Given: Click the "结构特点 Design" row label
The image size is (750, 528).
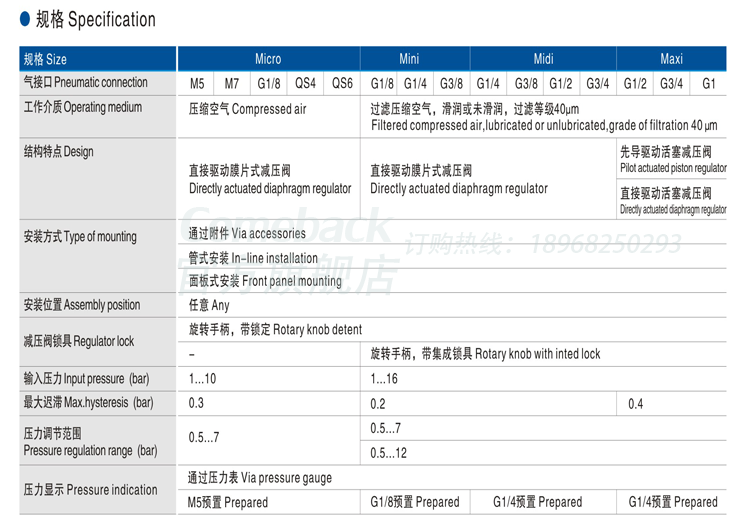Looking at the screenshot, I should coord(58,152).
